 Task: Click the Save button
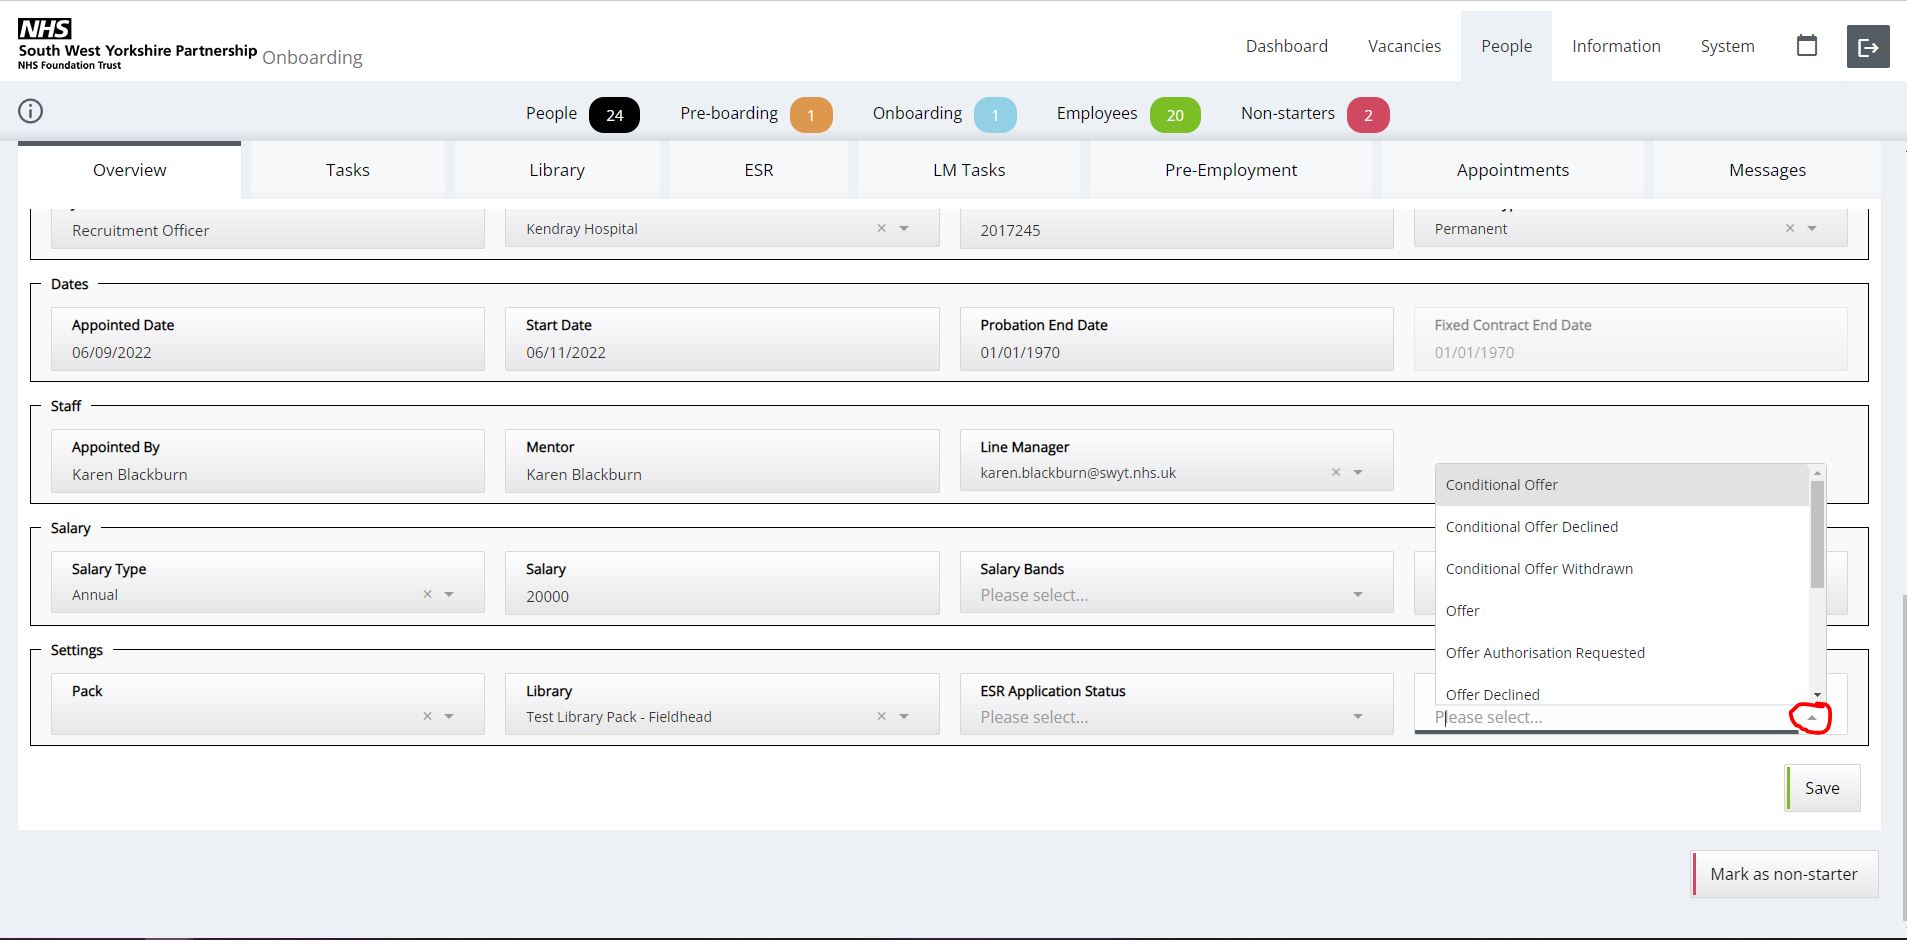coord(1821,788)
